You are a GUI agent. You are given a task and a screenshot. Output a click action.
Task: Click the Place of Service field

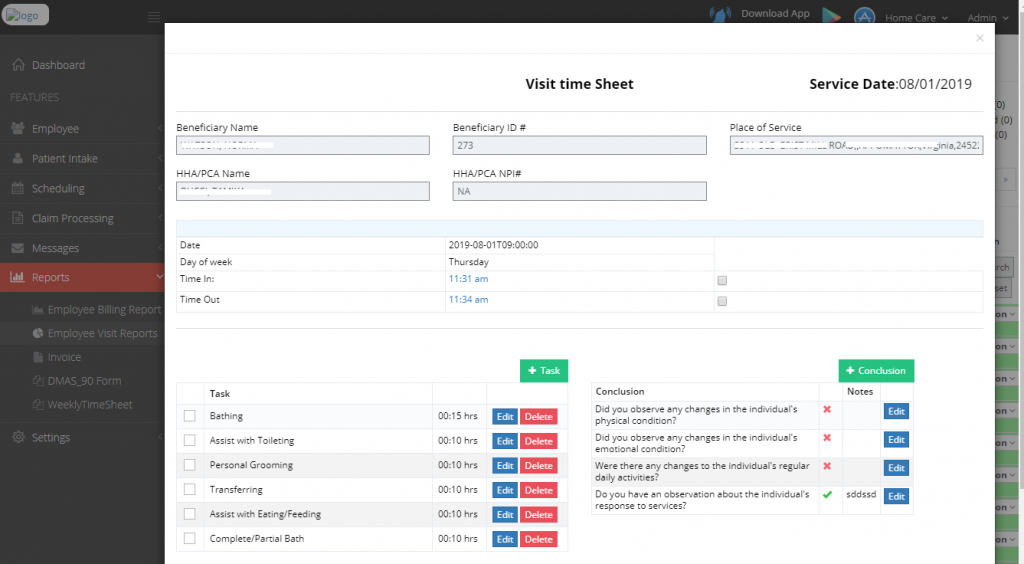point(856,145)
